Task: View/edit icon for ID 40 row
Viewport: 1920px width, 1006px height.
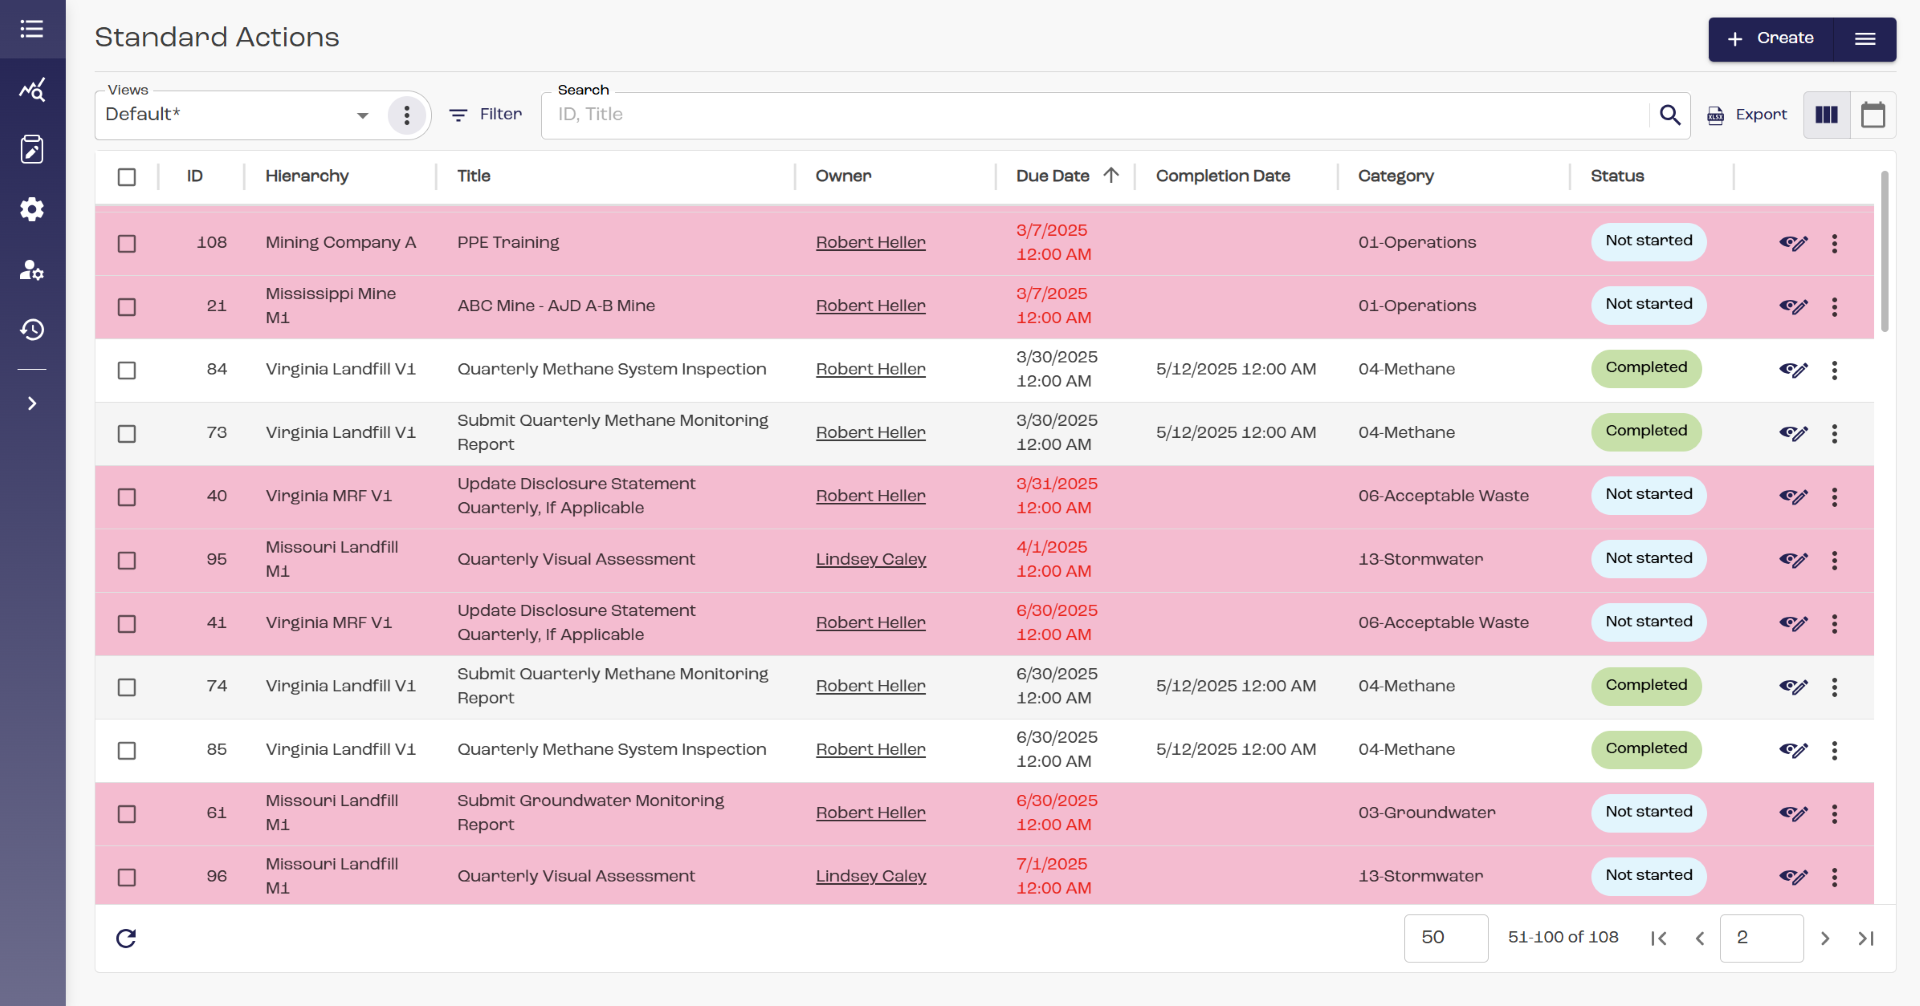Action: 1793,497
